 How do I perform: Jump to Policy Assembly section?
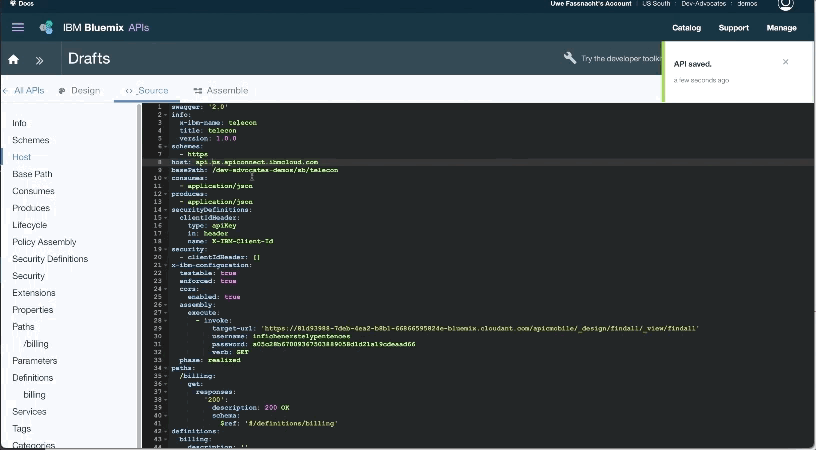pos(44,242)
